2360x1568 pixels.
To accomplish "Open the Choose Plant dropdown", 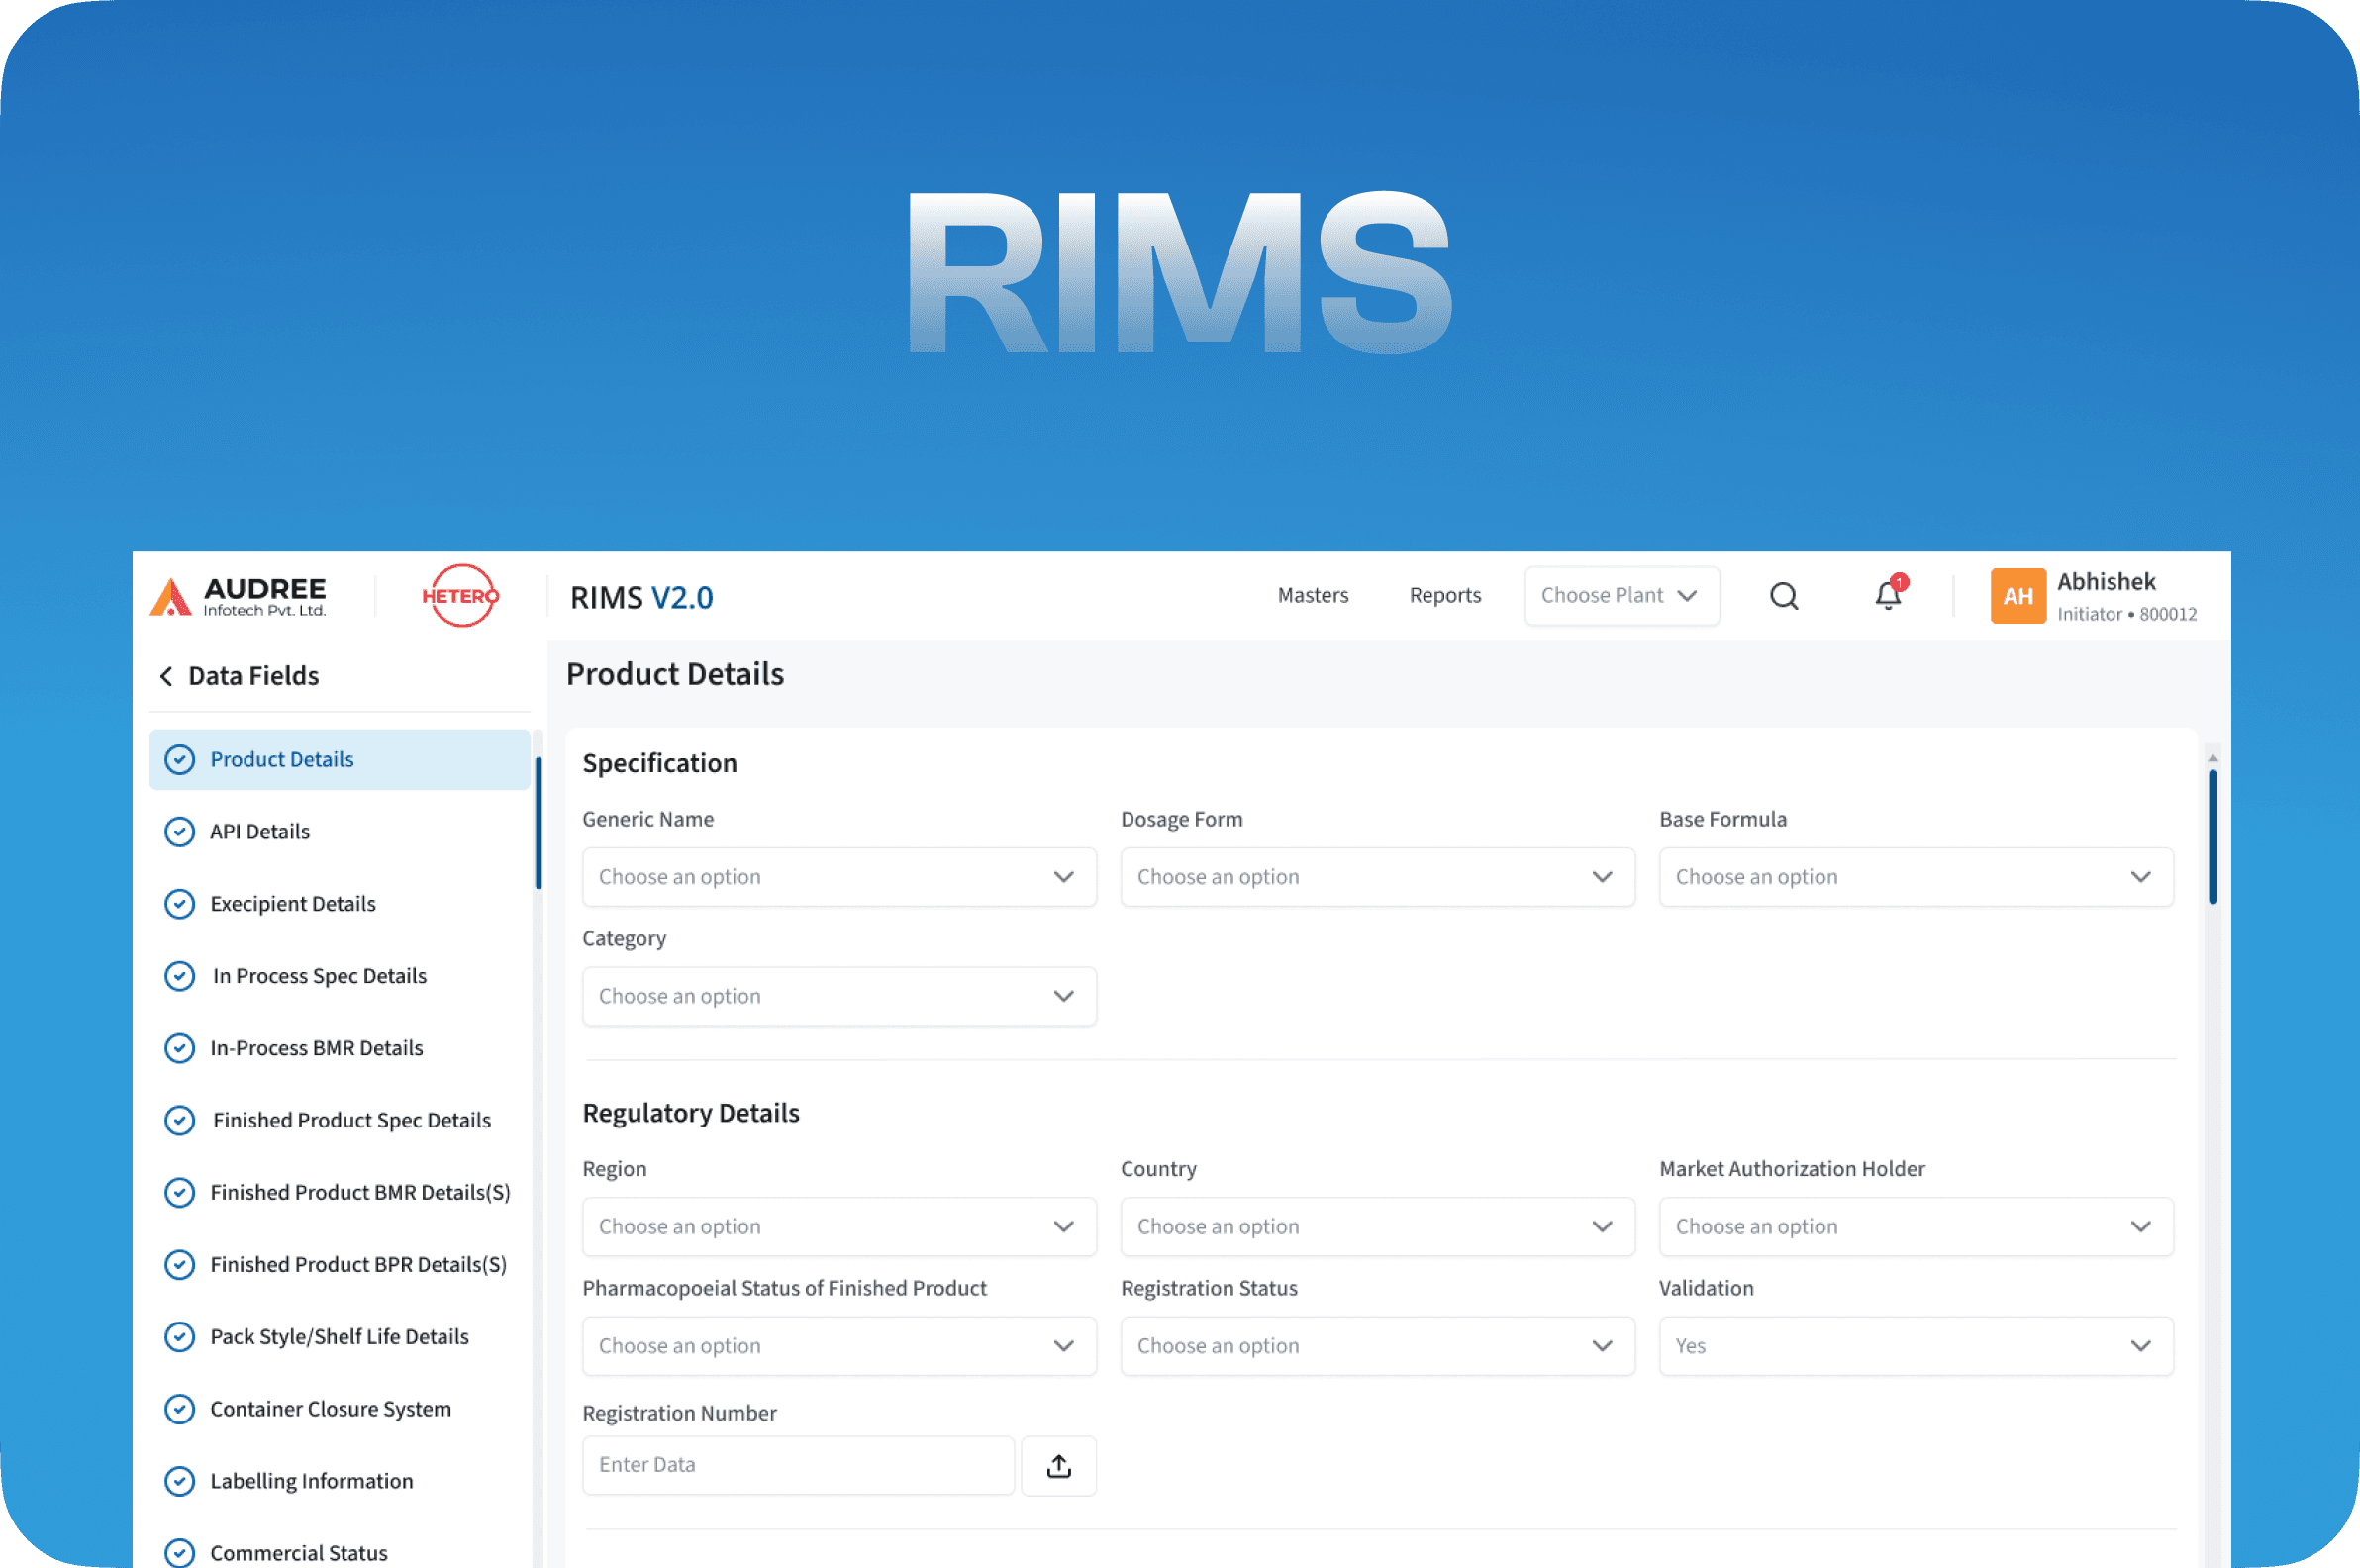I will pyautogui.click(x=1620, y=596).
